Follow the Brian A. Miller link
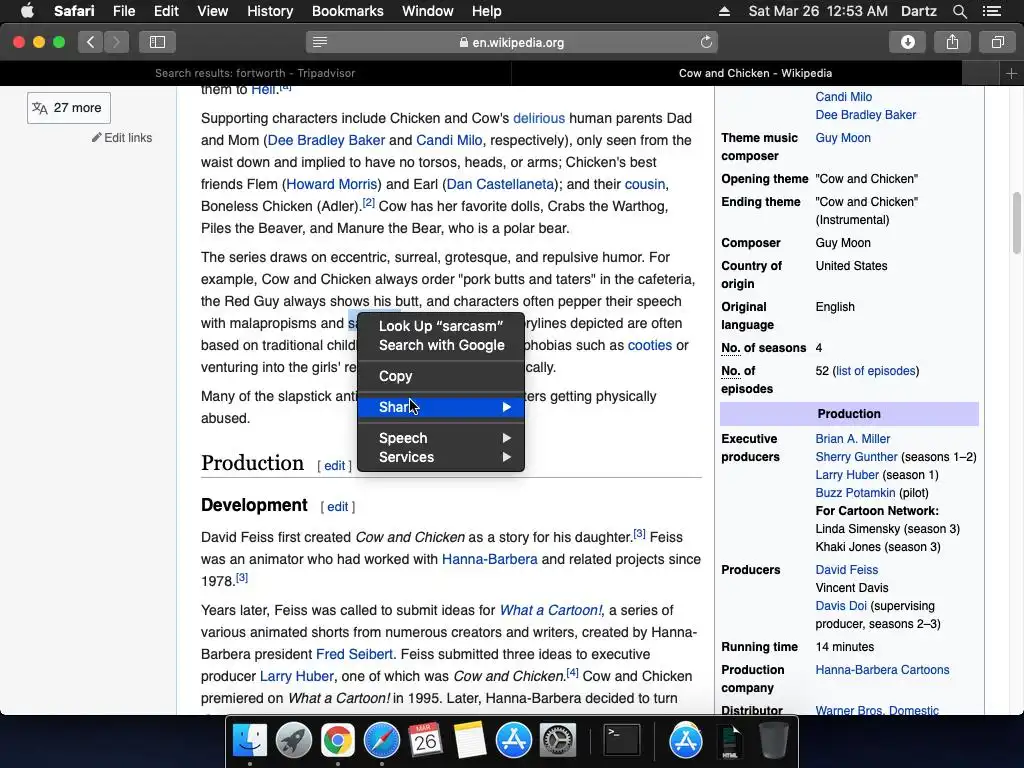 click(x=852, y=439)
